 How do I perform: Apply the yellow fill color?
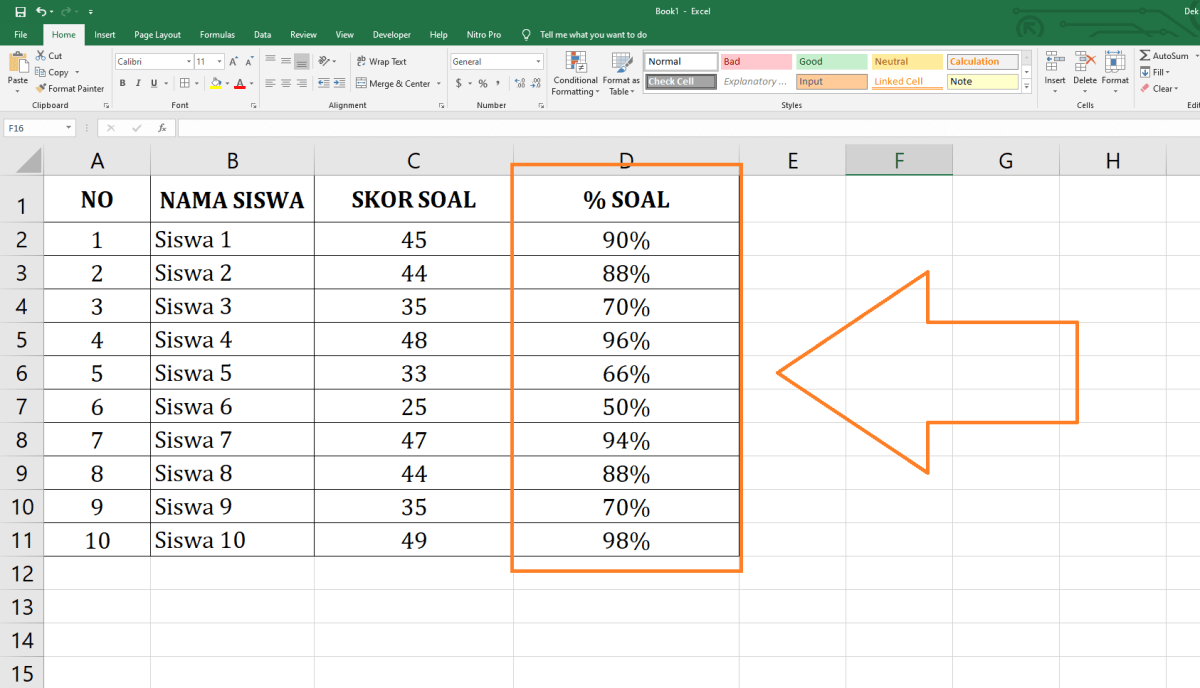216,84
